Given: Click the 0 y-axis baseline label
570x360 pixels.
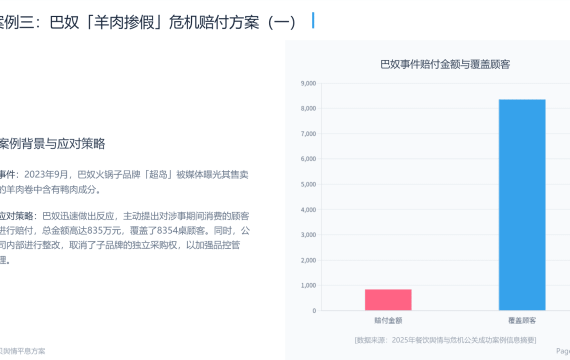Looking at the screenshot, I should tap(314, 311).
